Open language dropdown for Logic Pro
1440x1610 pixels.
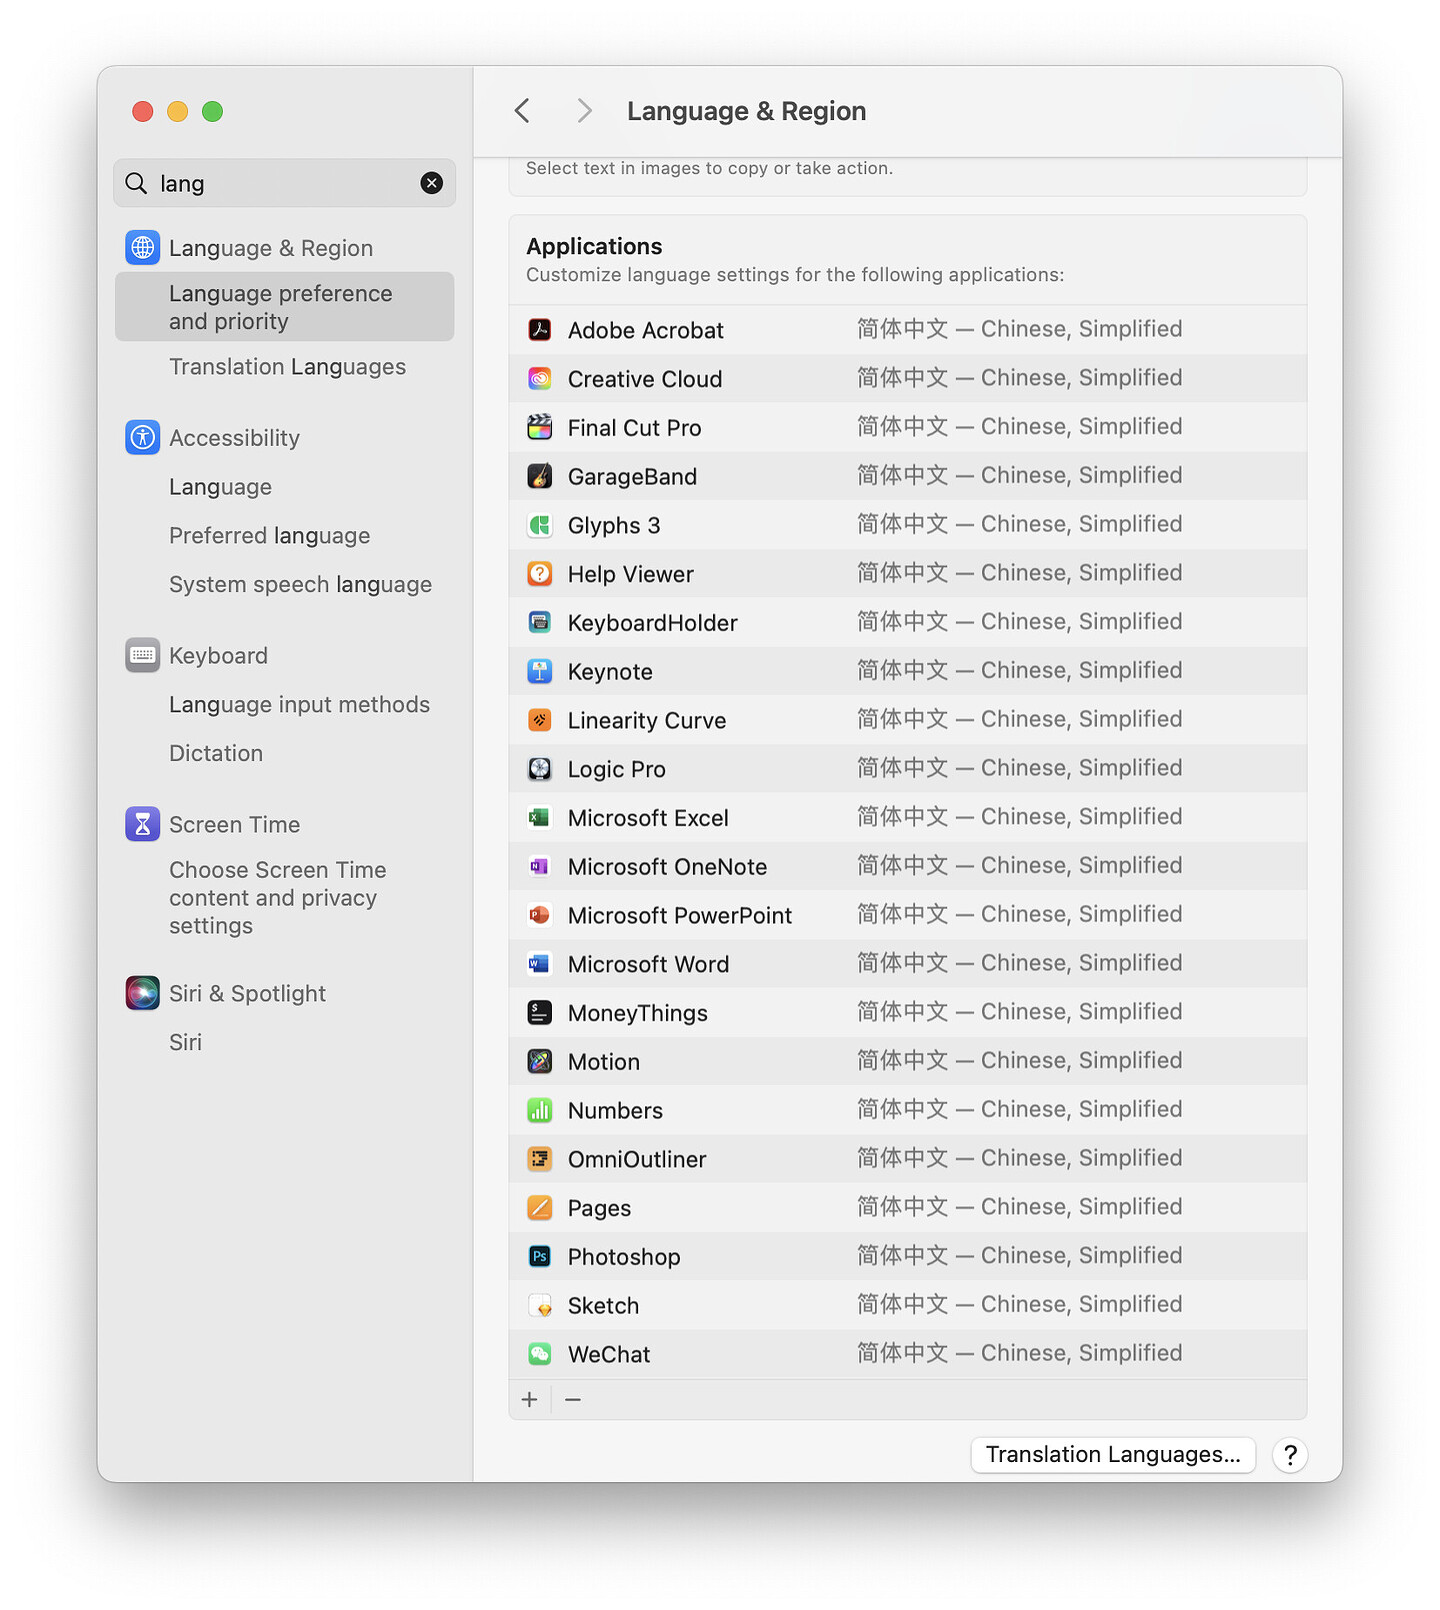pyautogui.click(x=1019, y=768)
